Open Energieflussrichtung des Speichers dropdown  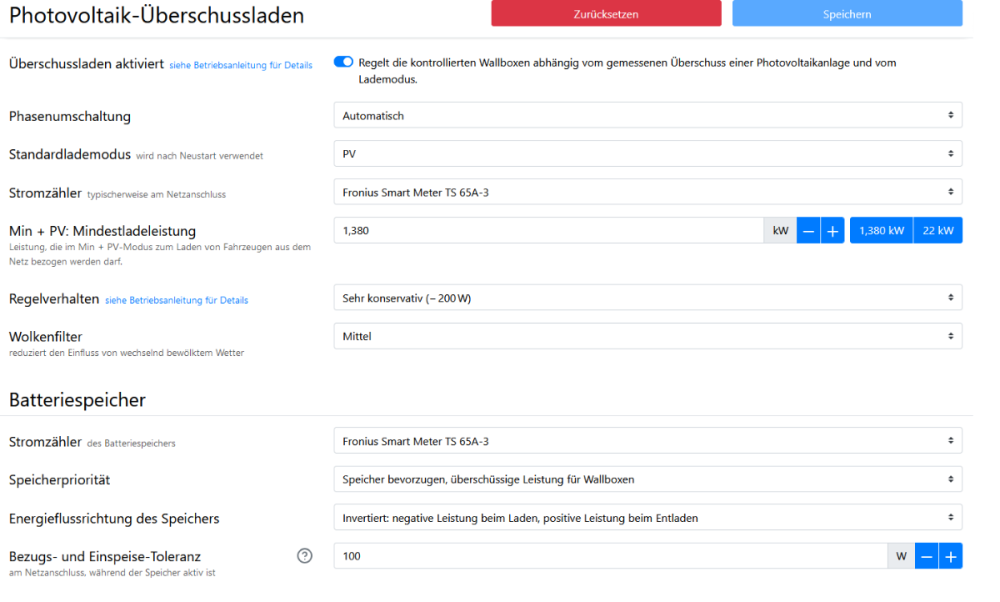pyautogui.click(x=647, y=518)
